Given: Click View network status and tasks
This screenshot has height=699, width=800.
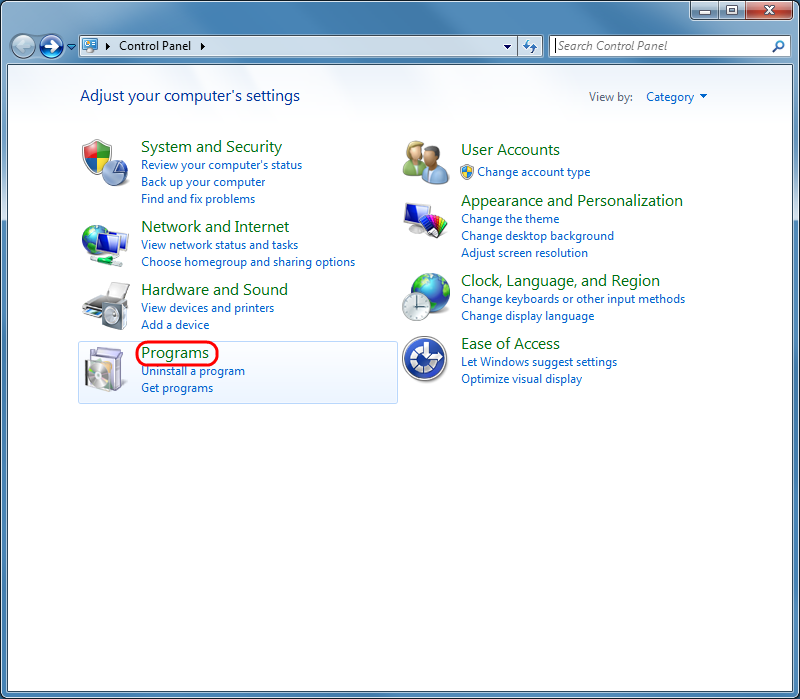Looking at the screenshot, I should [219, 245].
